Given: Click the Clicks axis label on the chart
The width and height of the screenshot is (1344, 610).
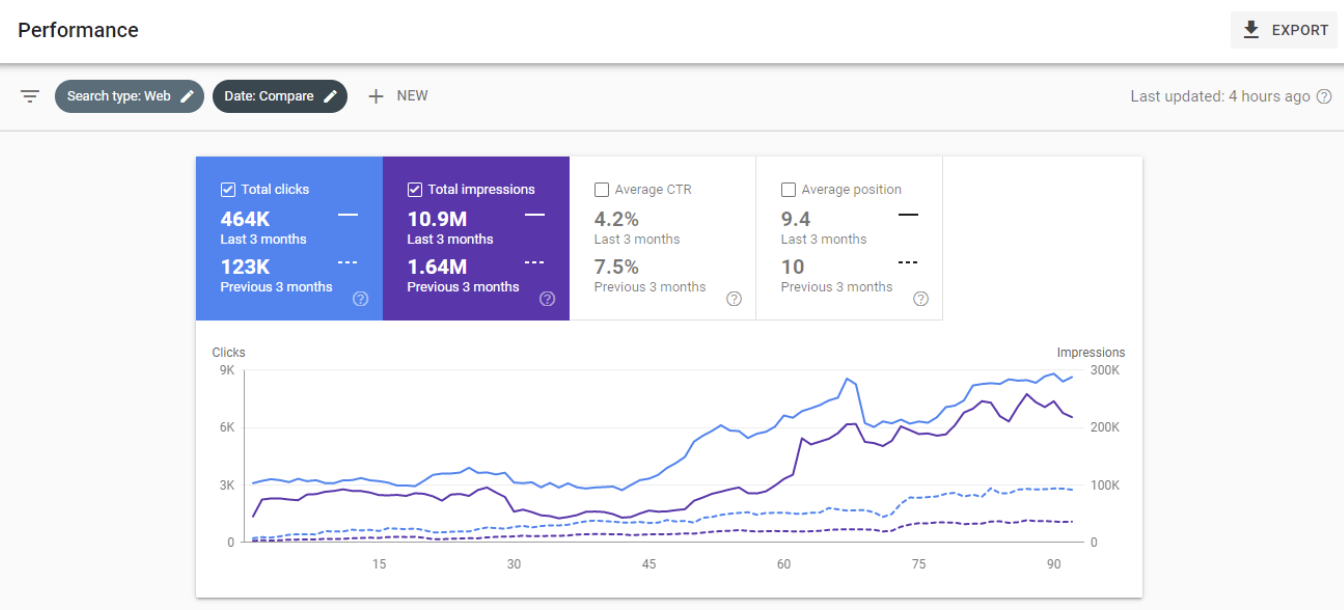Looking at the screenshot, I should 228,352.
